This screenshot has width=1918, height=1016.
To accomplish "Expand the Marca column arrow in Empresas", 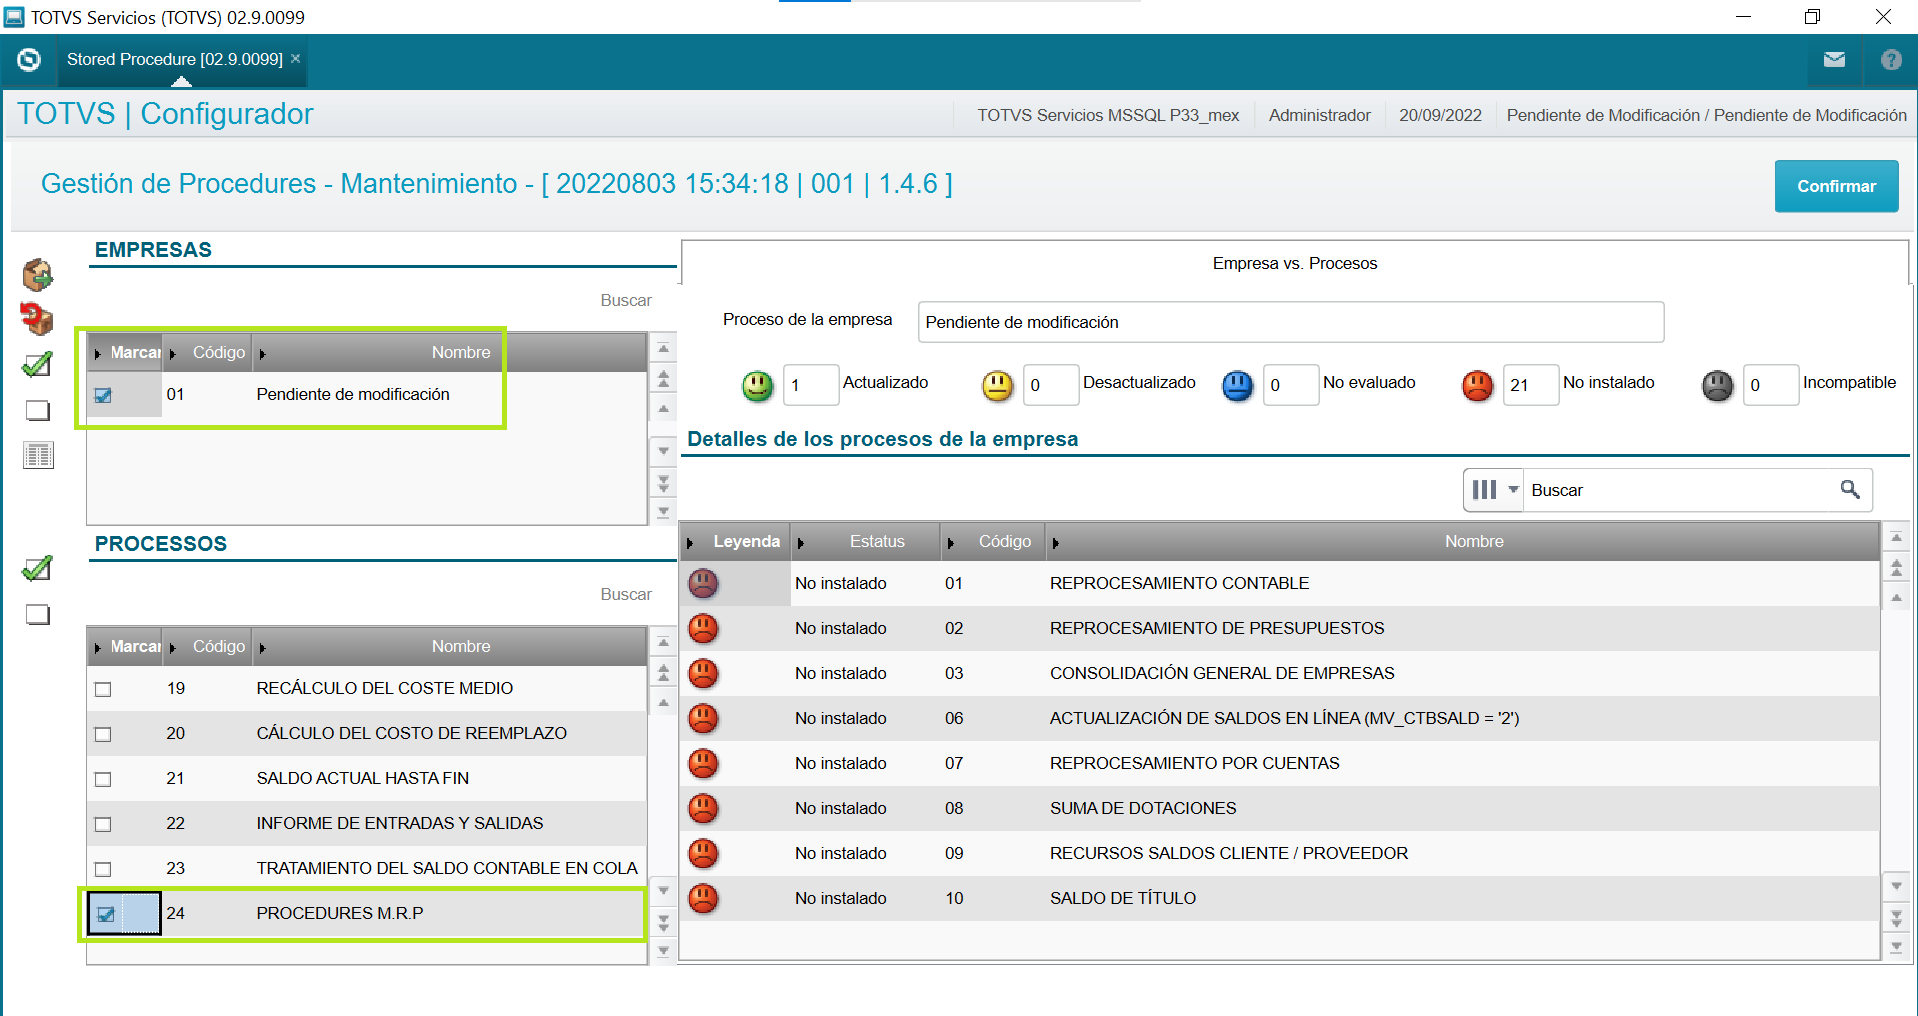I will tap(98, 354).
